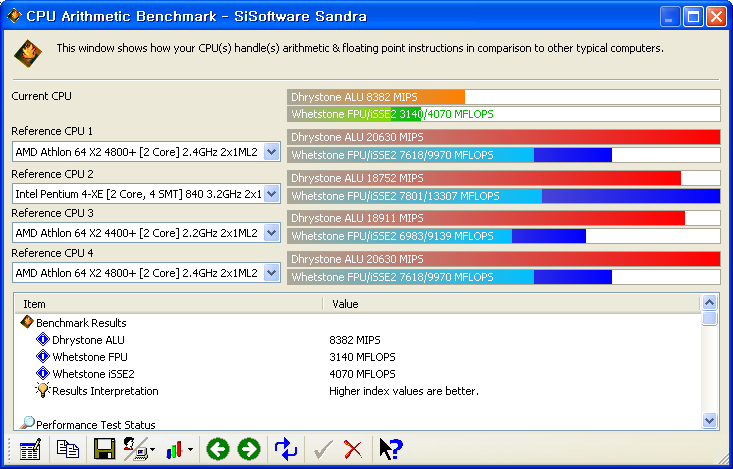The height and width of the screenshot is (469, 733).
Task: Expand the Reference CPU 1 dropdown arrow
Action: [x=272, y=152]
